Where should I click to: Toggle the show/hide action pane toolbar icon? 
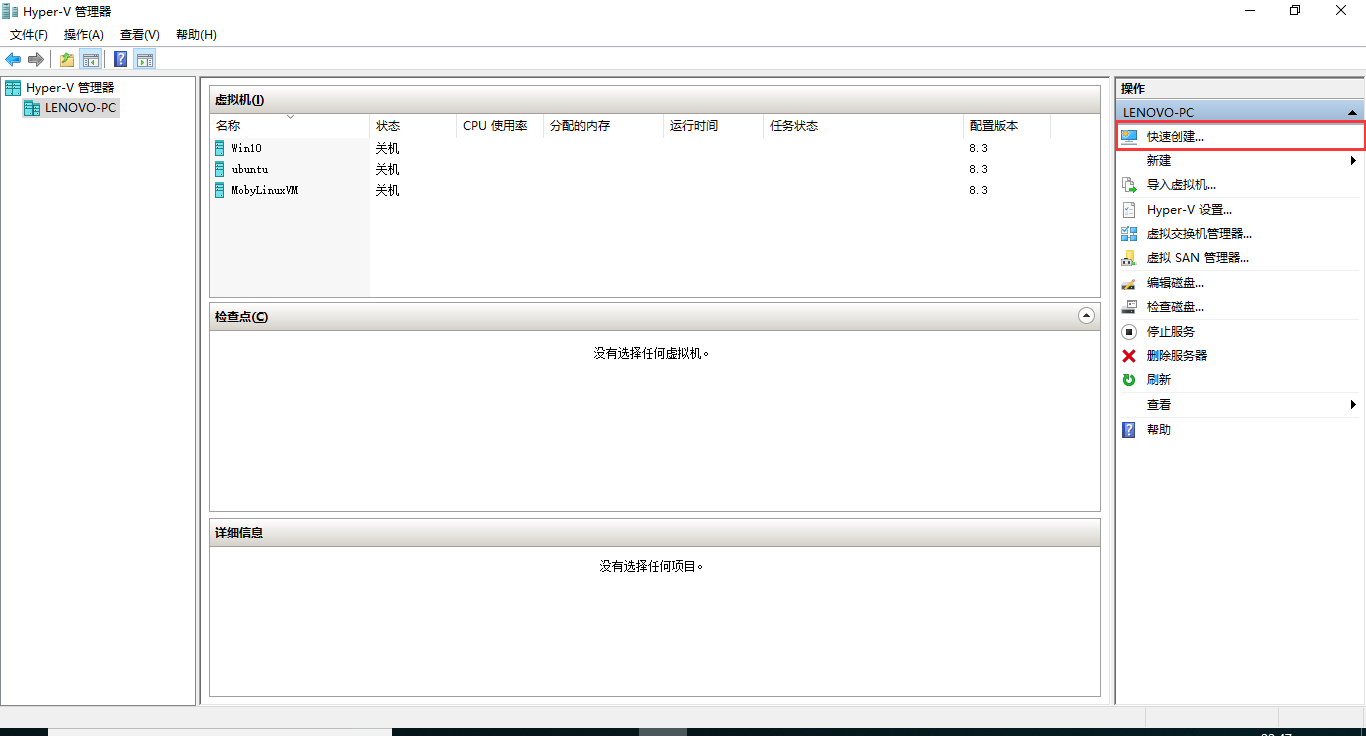(x=145, y=59)
